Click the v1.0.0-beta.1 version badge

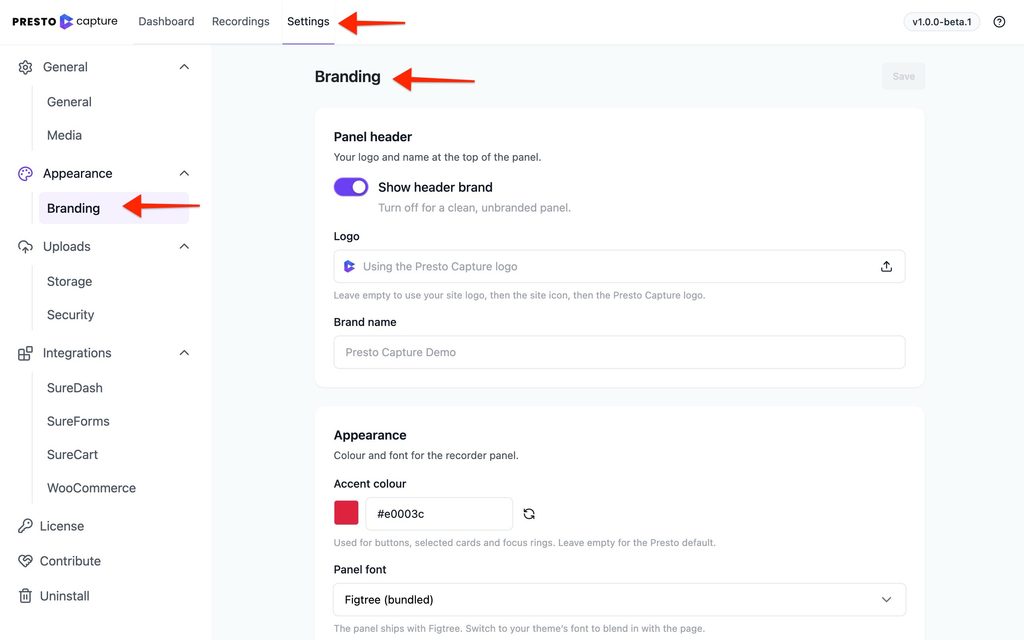click(942, 22)
